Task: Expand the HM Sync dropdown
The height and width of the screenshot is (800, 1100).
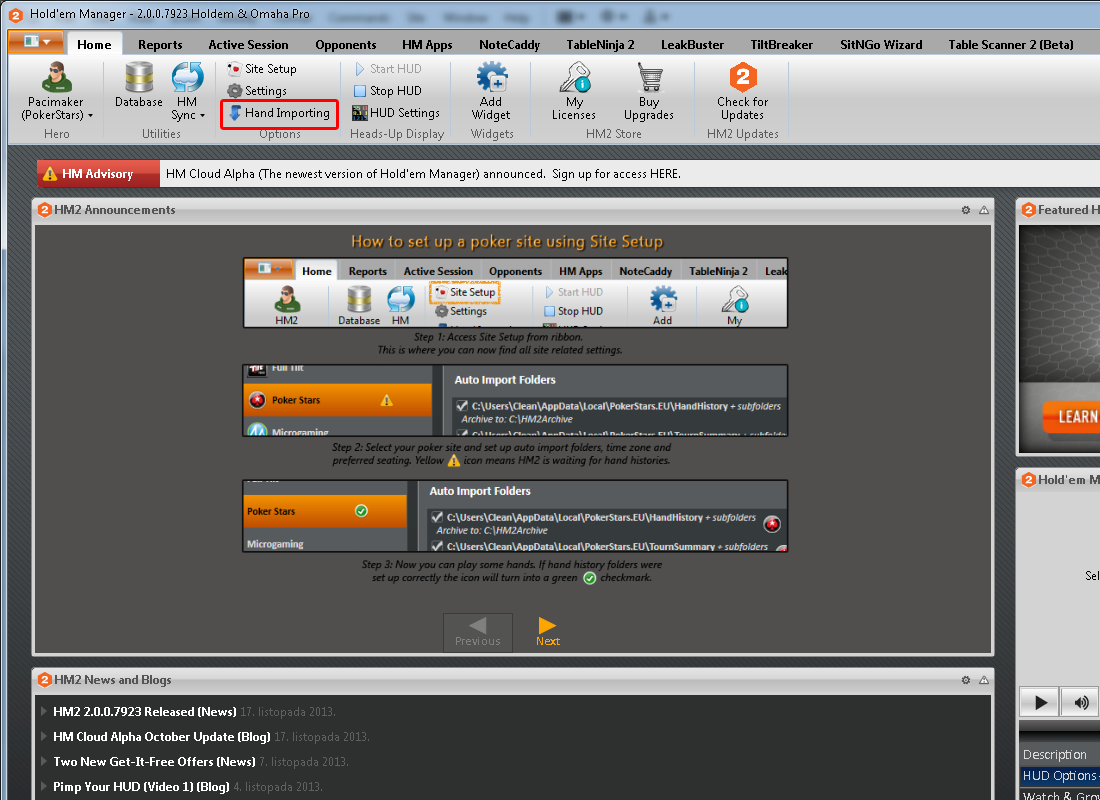Action: (187, 115)
